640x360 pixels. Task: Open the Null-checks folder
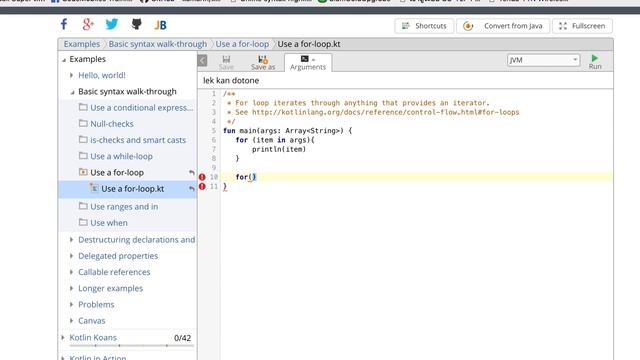[111, 124]
